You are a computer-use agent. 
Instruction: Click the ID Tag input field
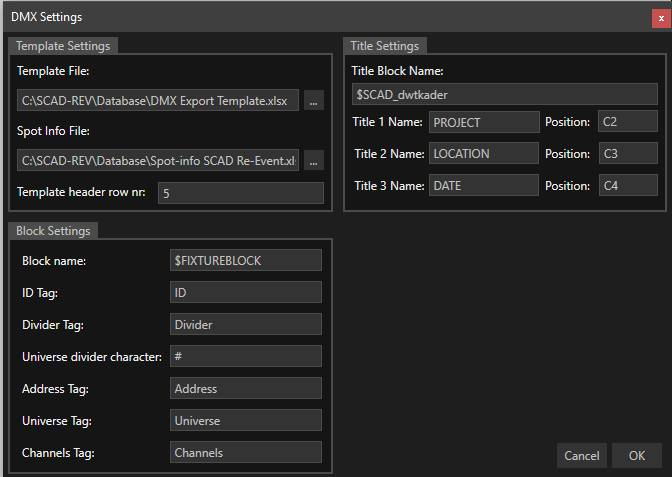(246, 292)
